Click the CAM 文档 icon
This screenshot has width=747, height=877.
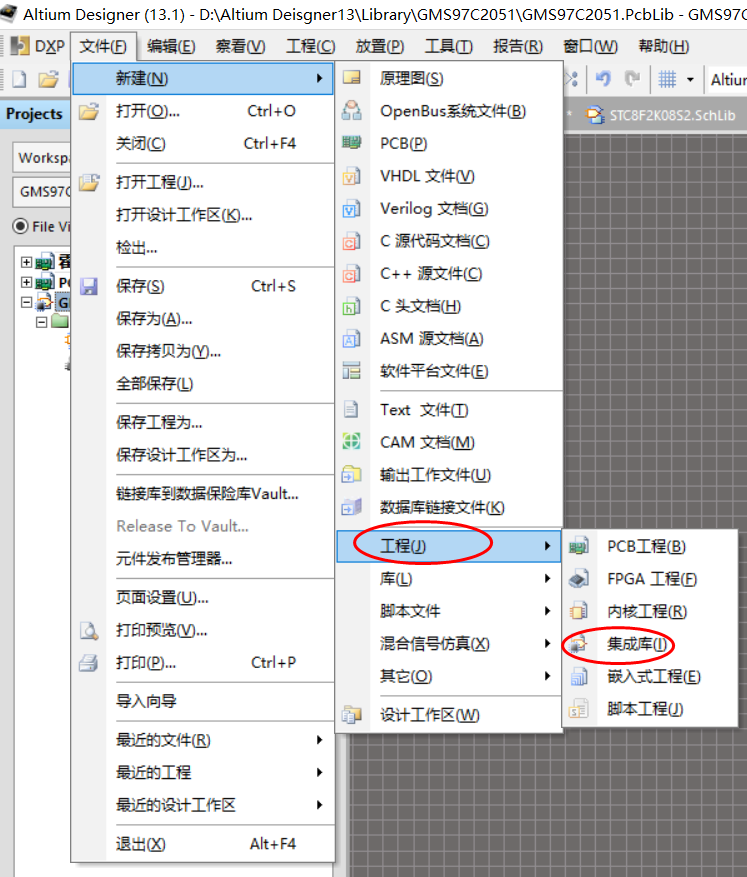[x=352, y=442]
